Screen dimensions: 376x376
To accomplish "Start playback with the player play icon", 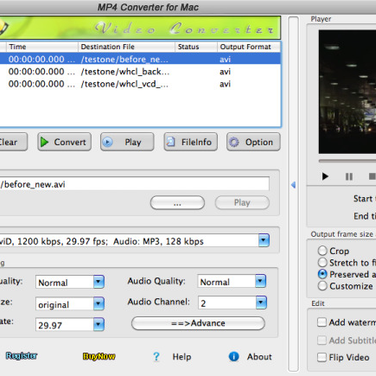I will [x=325, y=176].
